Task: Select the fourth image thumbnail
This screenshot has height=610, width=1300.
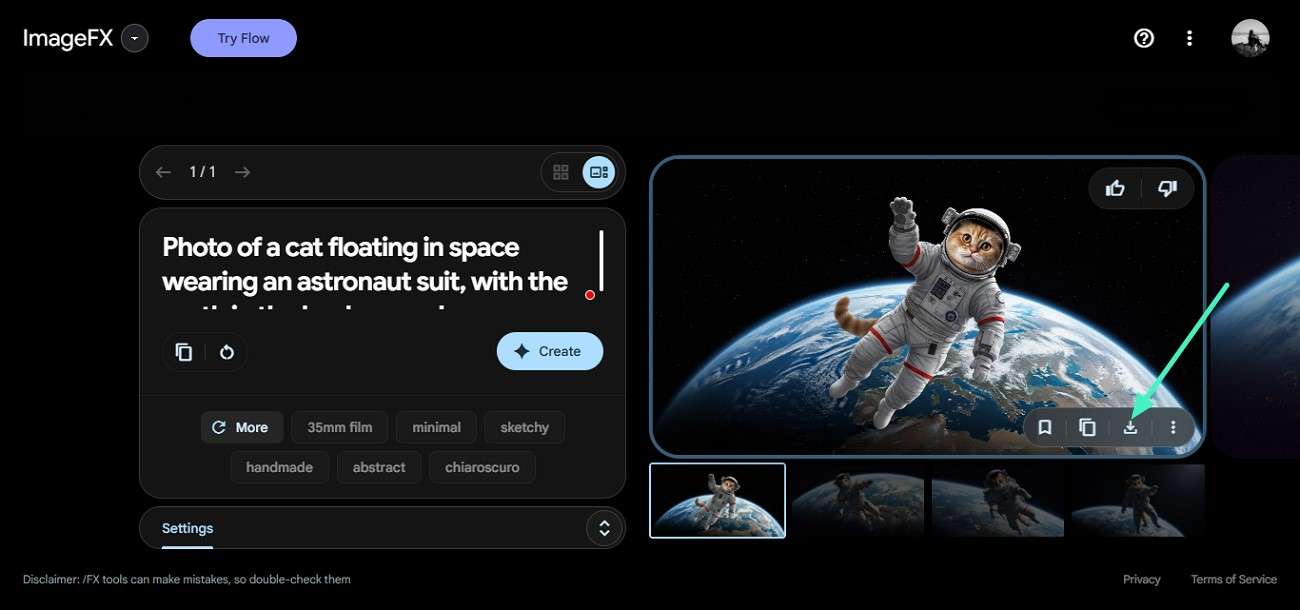Action: (1137, 500)
